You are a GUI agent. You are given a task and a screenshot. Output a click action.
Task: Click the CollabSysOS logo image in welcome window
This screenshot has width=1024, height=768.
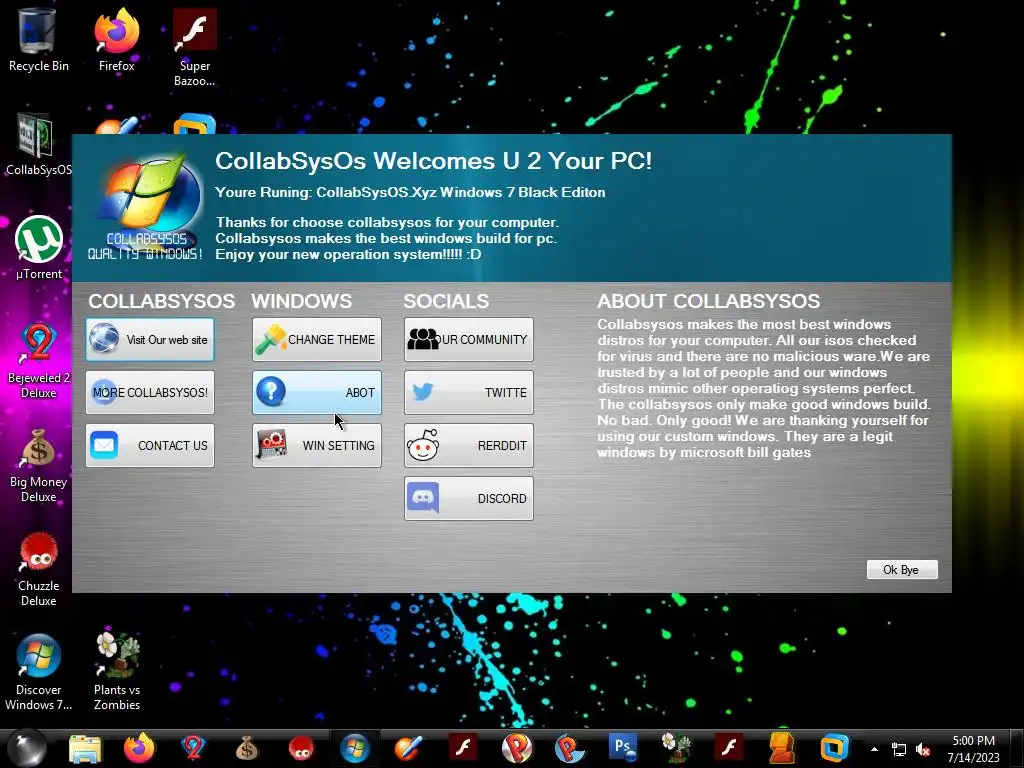pos(147,208)
